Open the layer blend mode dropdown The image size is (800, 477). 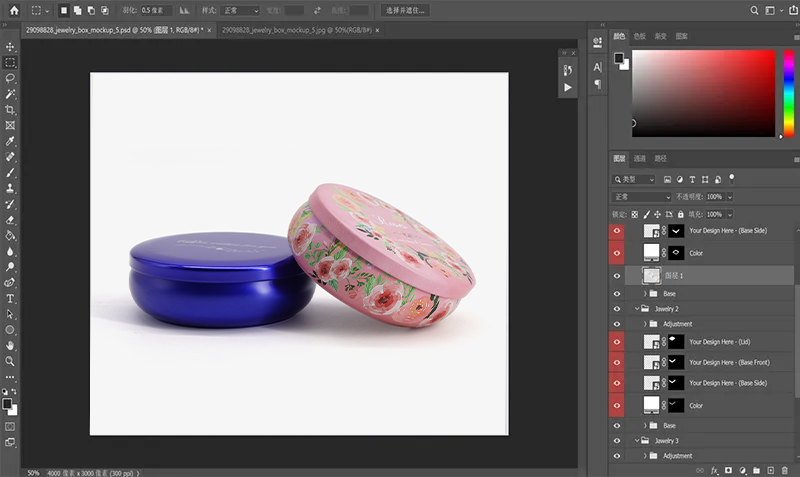tap(641, 197)
